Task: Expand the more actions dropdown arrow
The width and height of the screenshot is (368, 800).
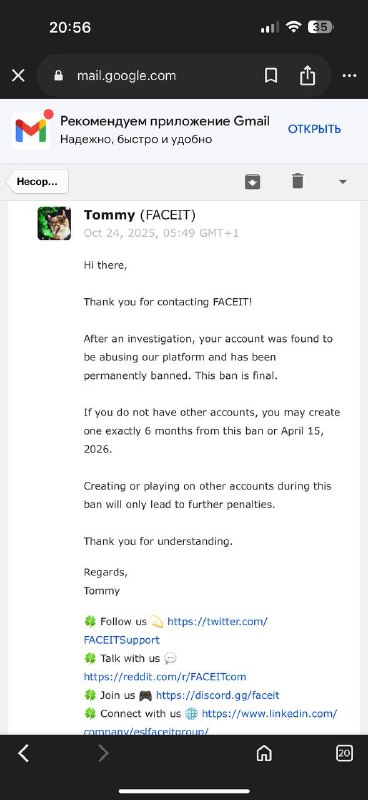Action: pos(343,182)
